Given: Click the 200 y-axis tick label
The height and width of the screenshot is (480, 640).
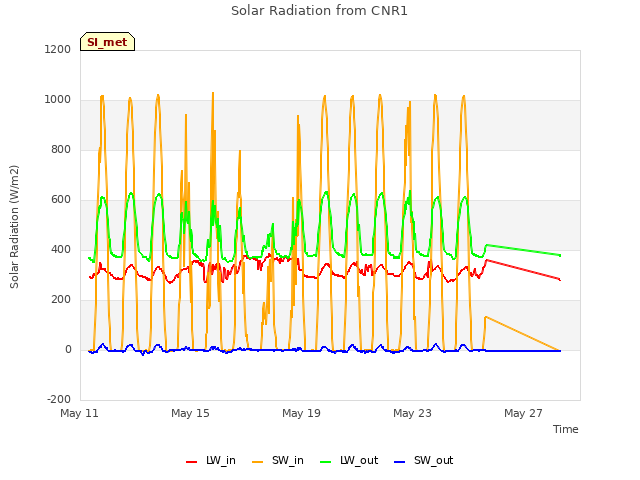Looking at the screenshot, I should [61, 300].
